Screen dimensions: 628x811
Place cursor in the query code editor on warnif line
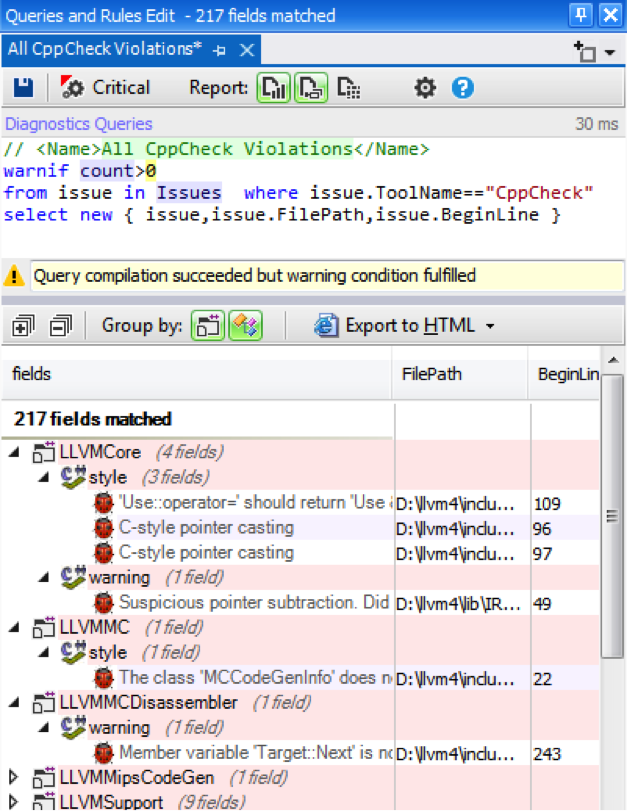pyautogui.click(x=80, y=171)
